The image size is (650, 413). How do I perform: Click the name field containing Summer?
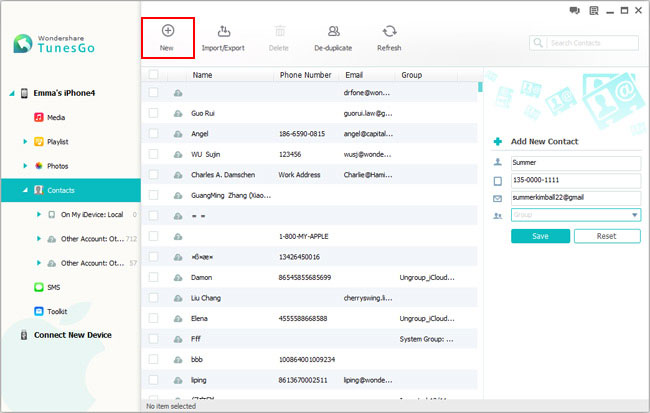coord(576,163)
